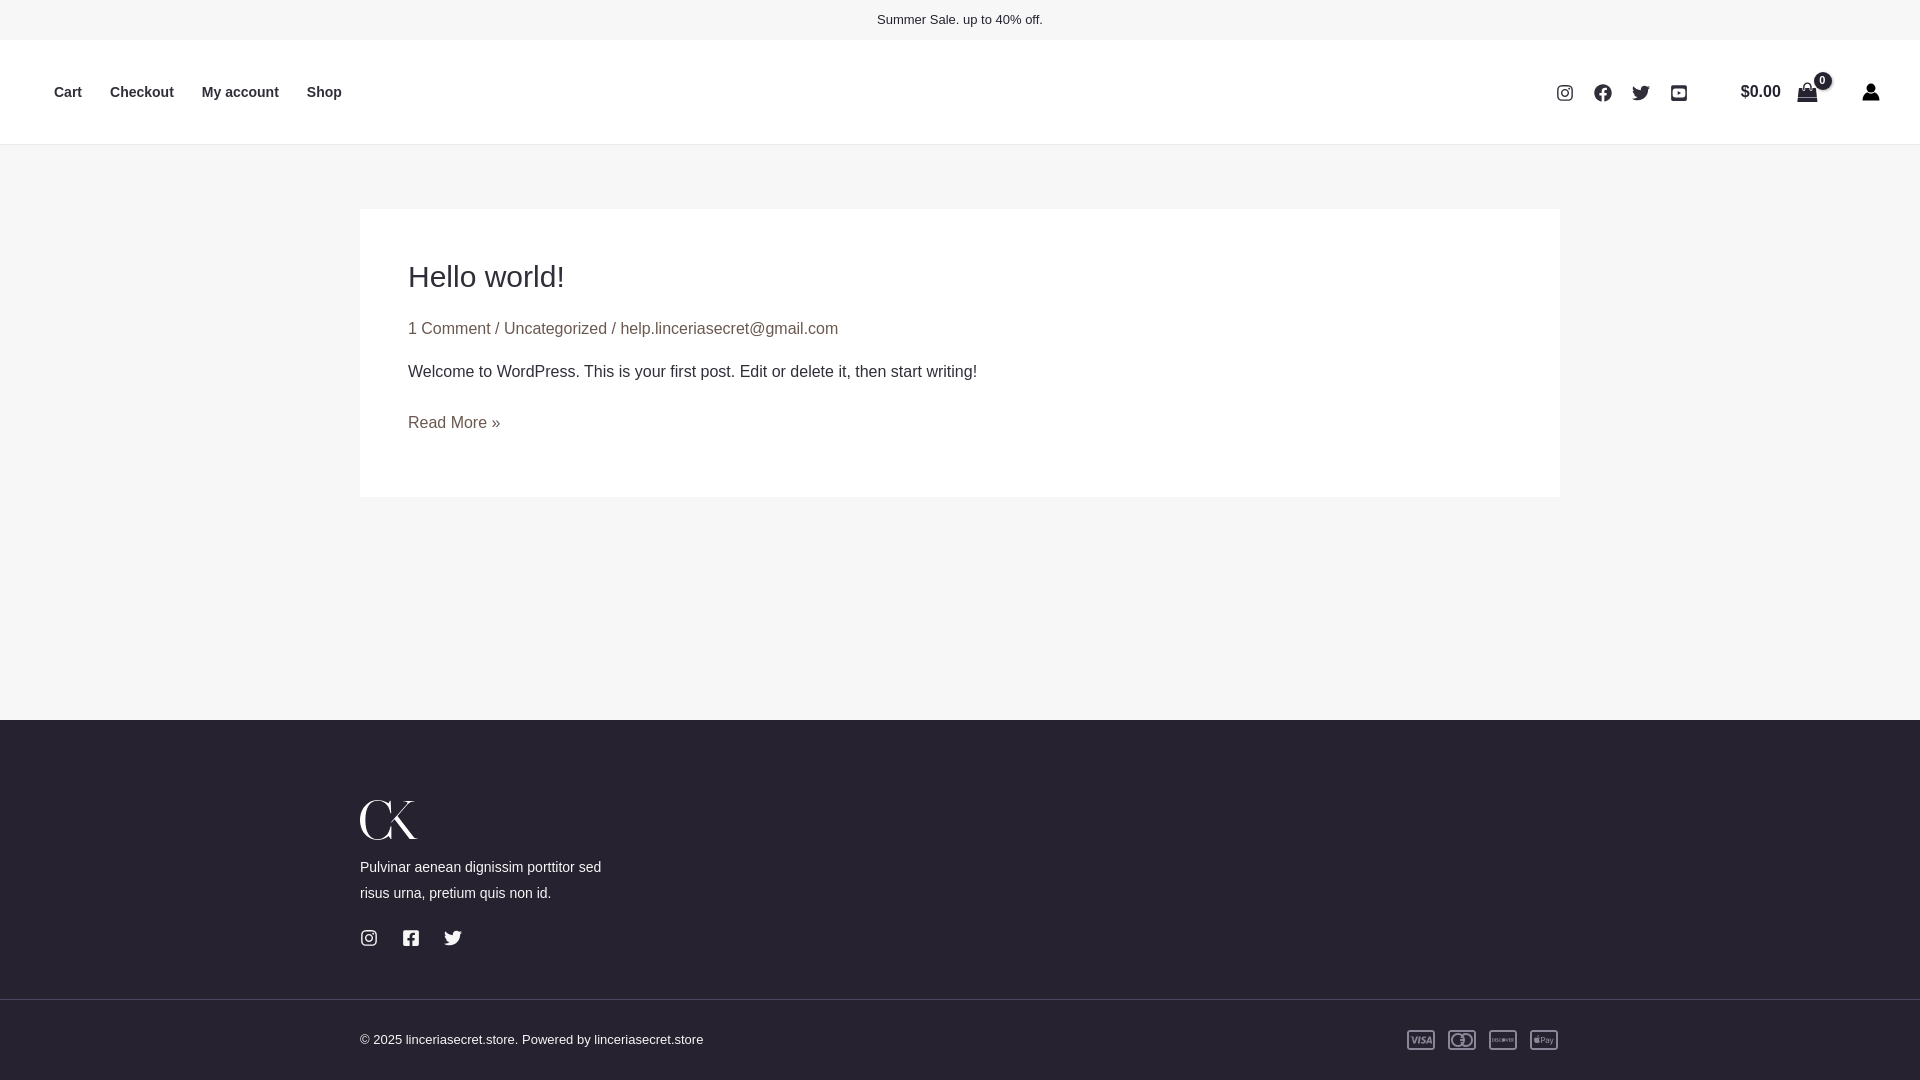1920x1080 pixels.
Task: Click the post excerpt Welcome to WordPress
Action: [692, 372]
